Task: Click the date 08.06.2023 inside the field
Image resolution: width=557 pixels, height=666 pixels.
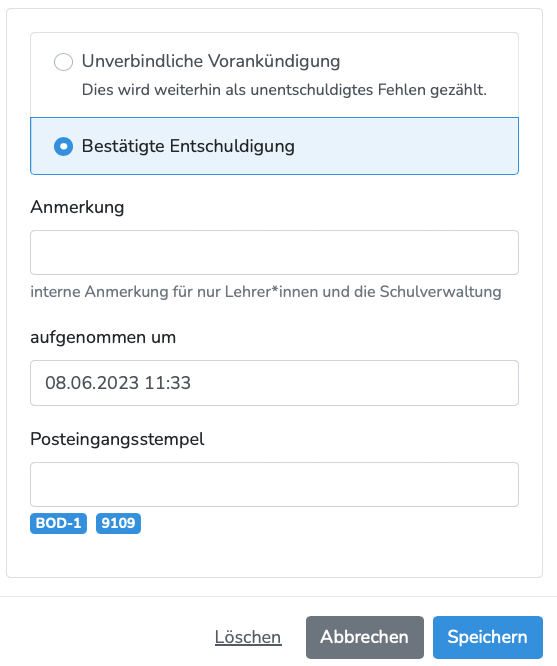Action: (x=92, y=383)
